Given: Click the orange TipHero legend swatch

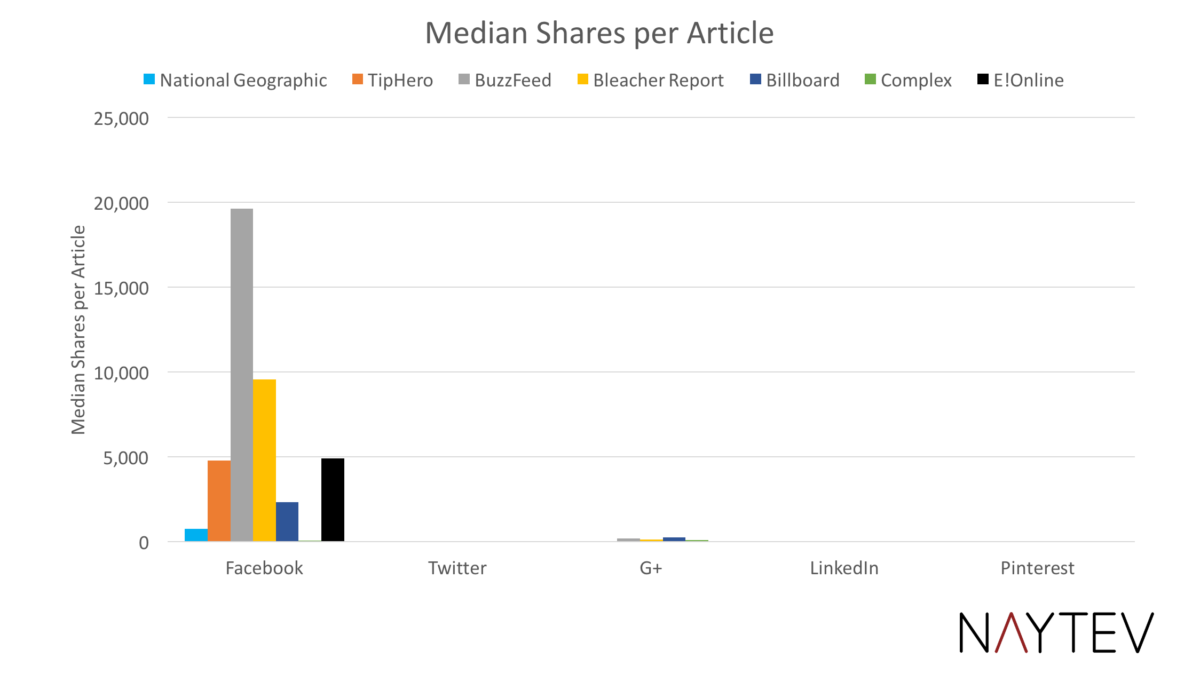Looking at the screenshot, I should [x=357, y=79].
